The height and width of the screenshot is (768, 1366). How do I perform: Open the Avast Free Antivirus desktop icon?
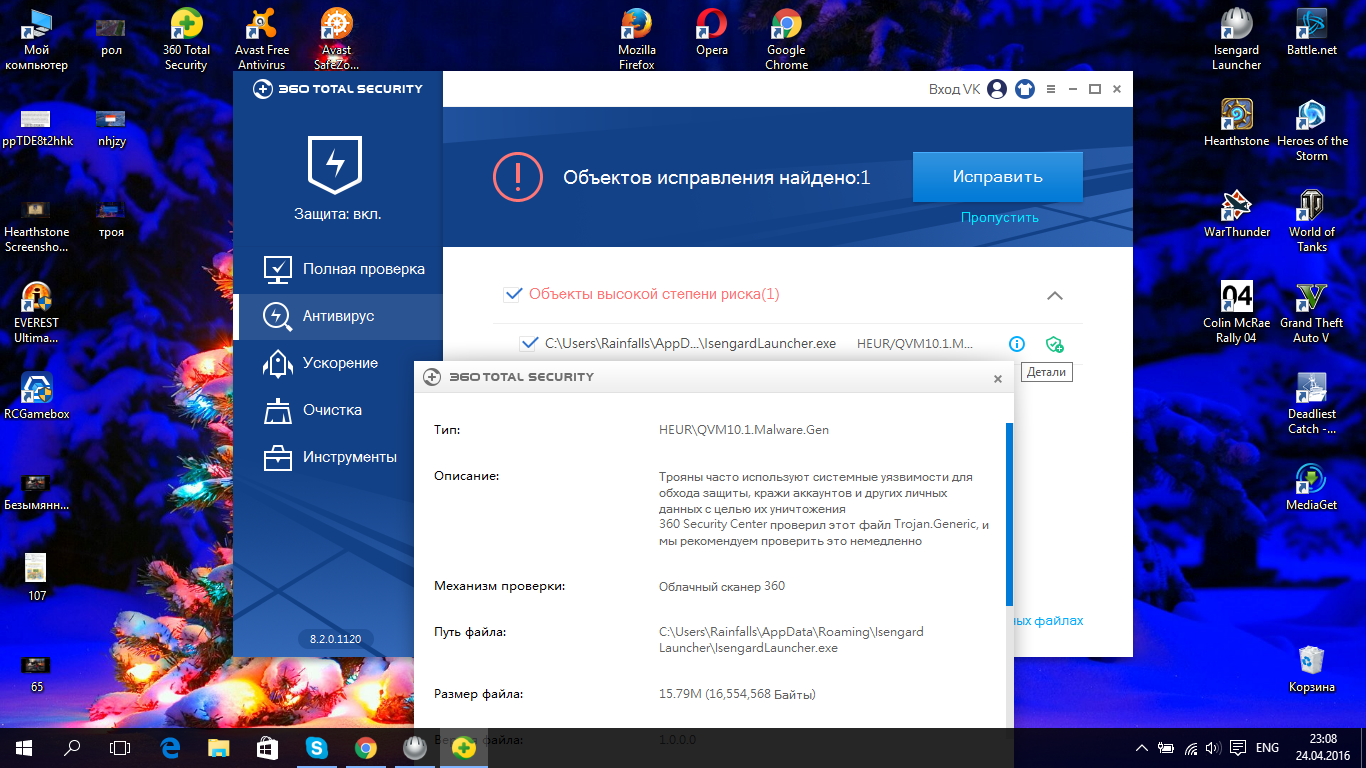(262, 40)
